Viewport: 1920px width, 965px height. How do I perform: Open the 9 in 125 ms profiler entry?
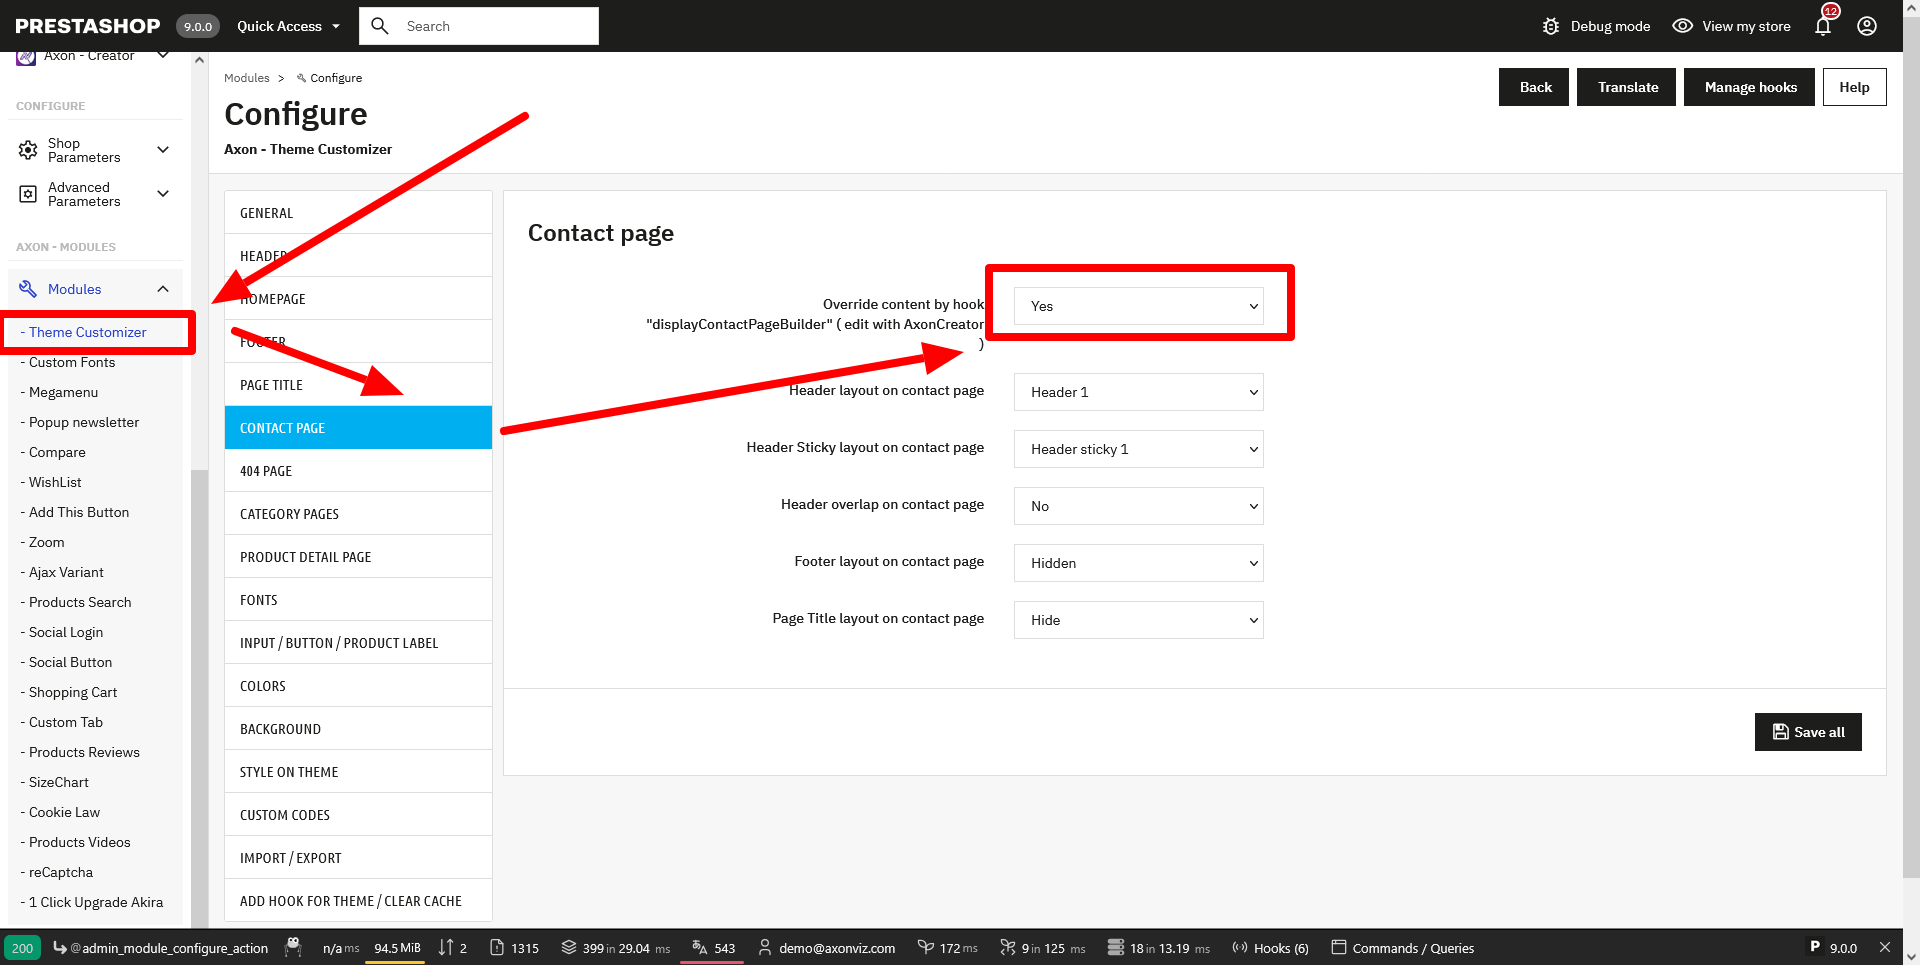[1042, 948]
